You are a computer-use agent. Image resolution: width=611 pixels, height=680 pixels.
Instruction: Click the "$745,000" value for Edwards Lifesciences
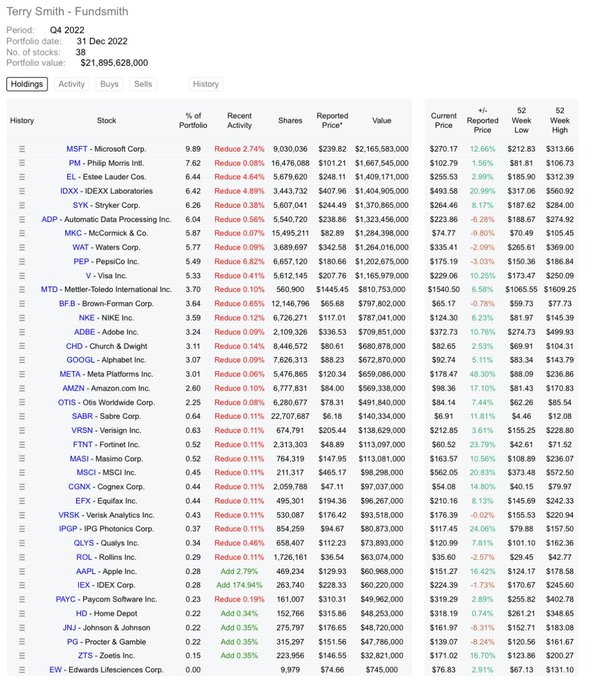pyautogui.click(x=382, y=670)
